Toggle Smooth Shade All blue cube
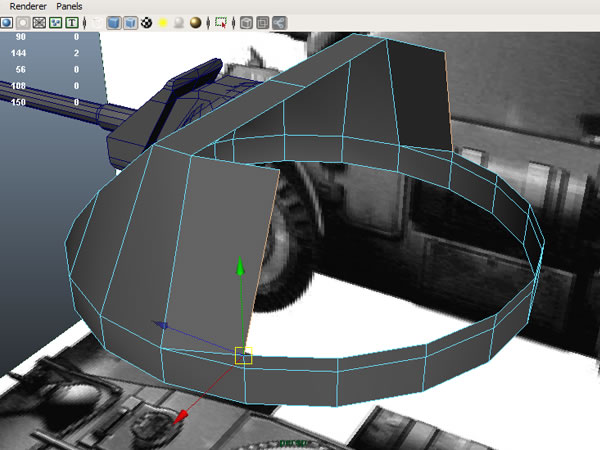Viewport: 600px width, 450px height. coord(114,23)
